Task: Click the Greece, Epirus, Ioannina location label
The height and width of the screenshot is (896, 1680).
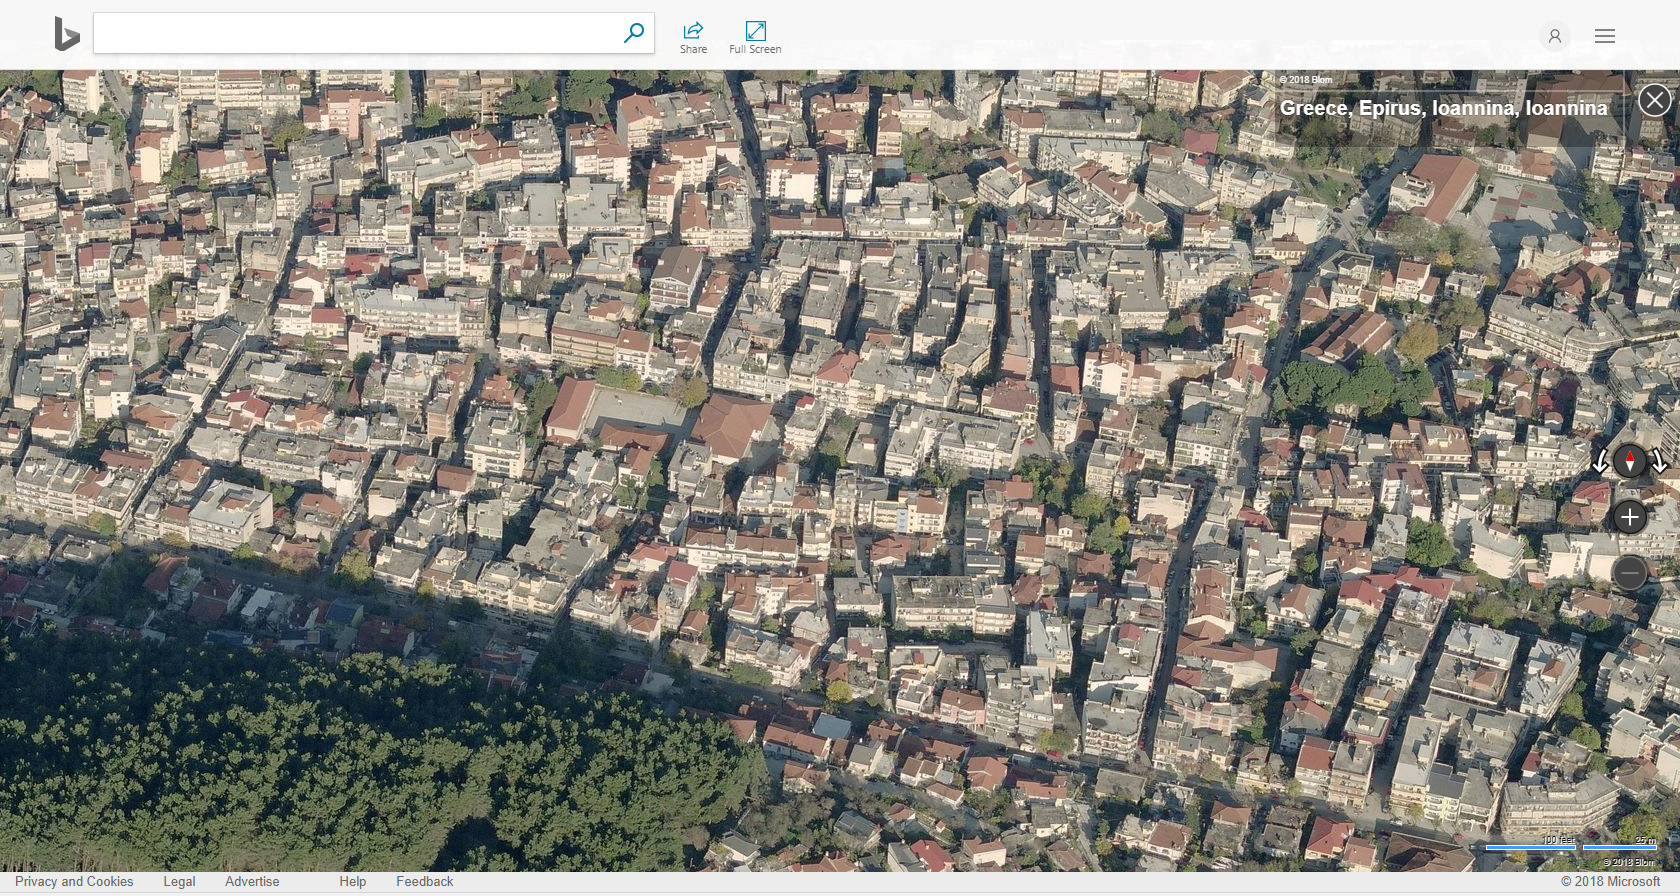Action: tap(1443, 108)
